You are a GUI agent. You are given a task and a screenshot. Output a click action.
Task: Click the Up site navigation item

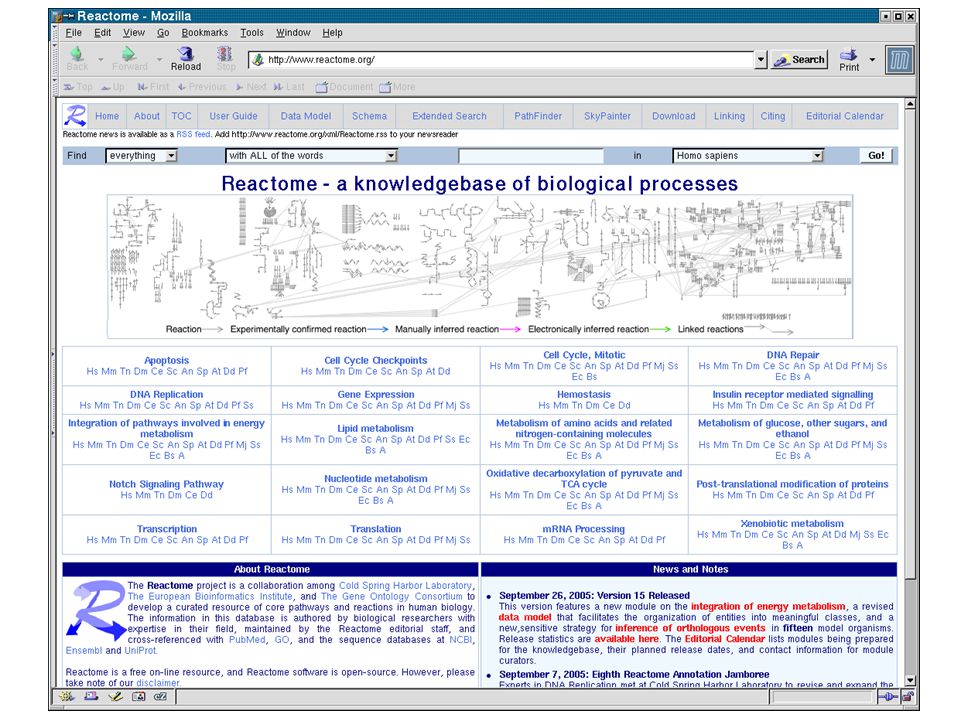click(x=113, y=87)
